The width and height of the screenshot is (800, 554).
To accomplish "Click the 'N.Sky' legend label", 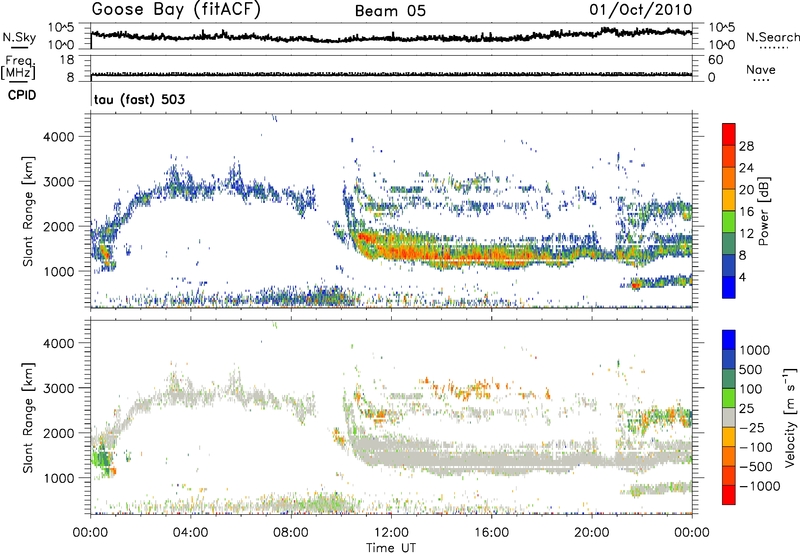I will tap(19, 37).
